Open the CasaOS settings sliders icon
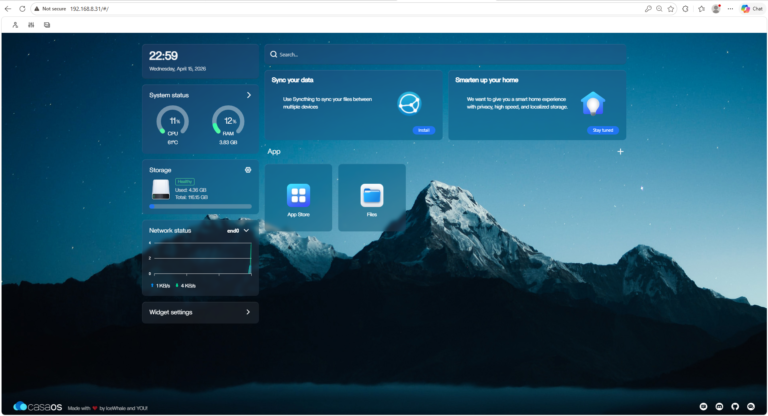The image size is (768, 416). (x=31, y=24)
